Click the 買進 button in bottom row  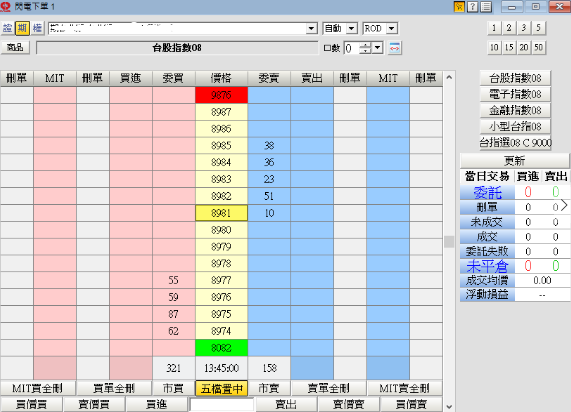pyautogui.click(x=156, y=404)
